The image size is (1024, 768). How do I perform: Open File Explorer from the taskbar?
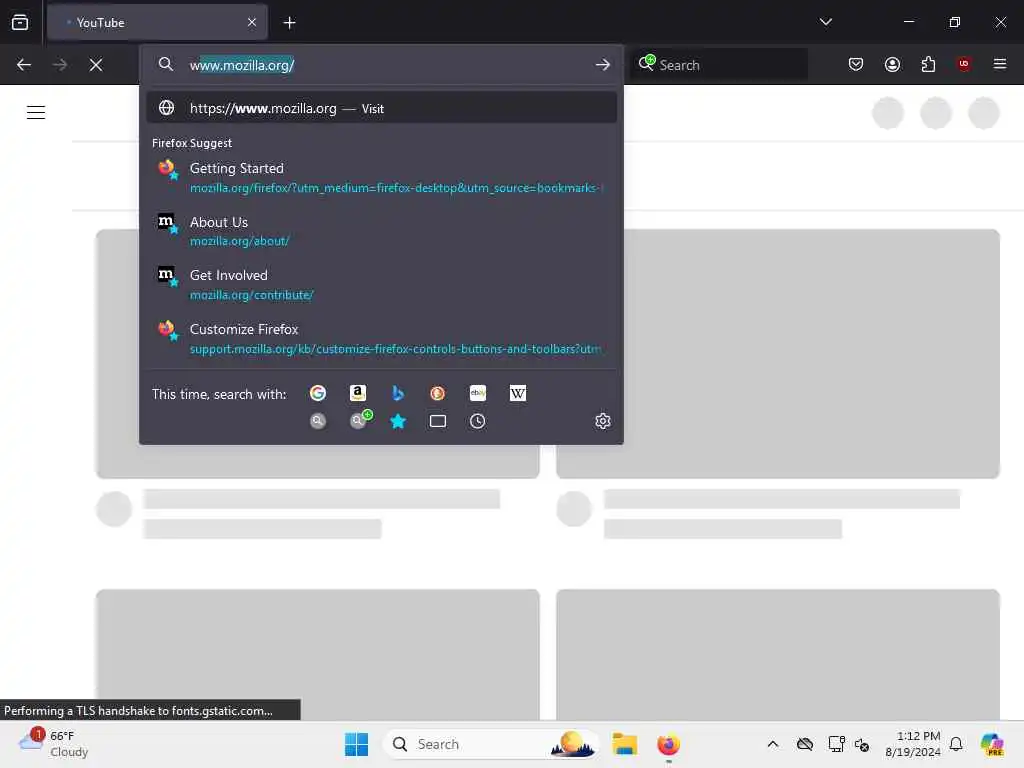(624, 744)
